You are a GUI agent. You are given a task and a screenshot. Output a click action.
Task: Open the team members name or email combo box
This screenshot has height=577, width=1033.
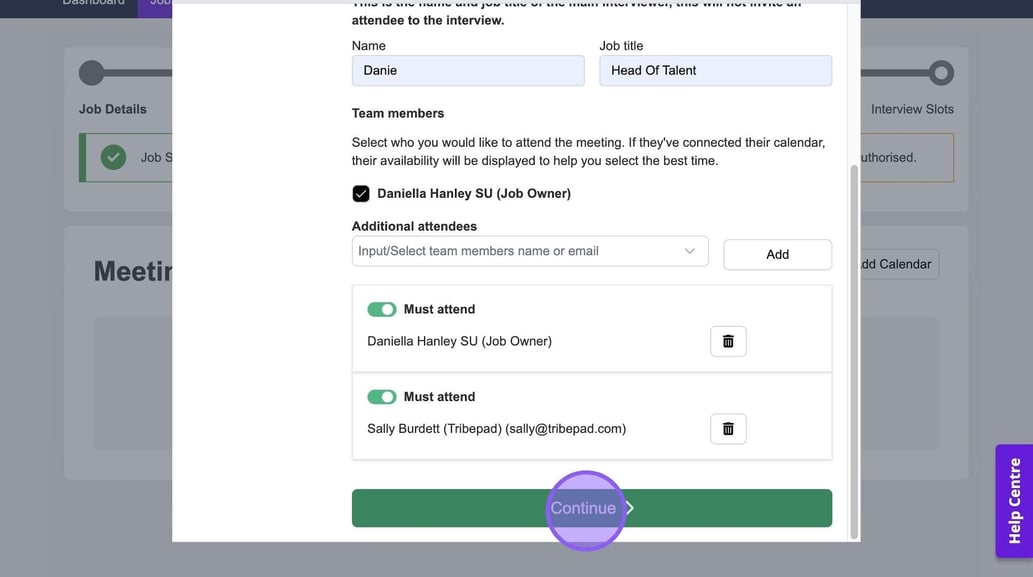point(520,251)
